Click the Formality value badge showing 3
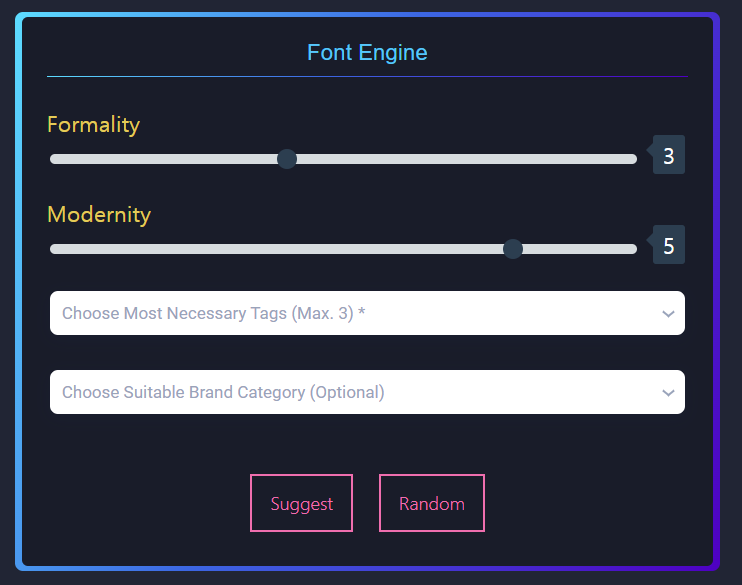 click(669, 156)
